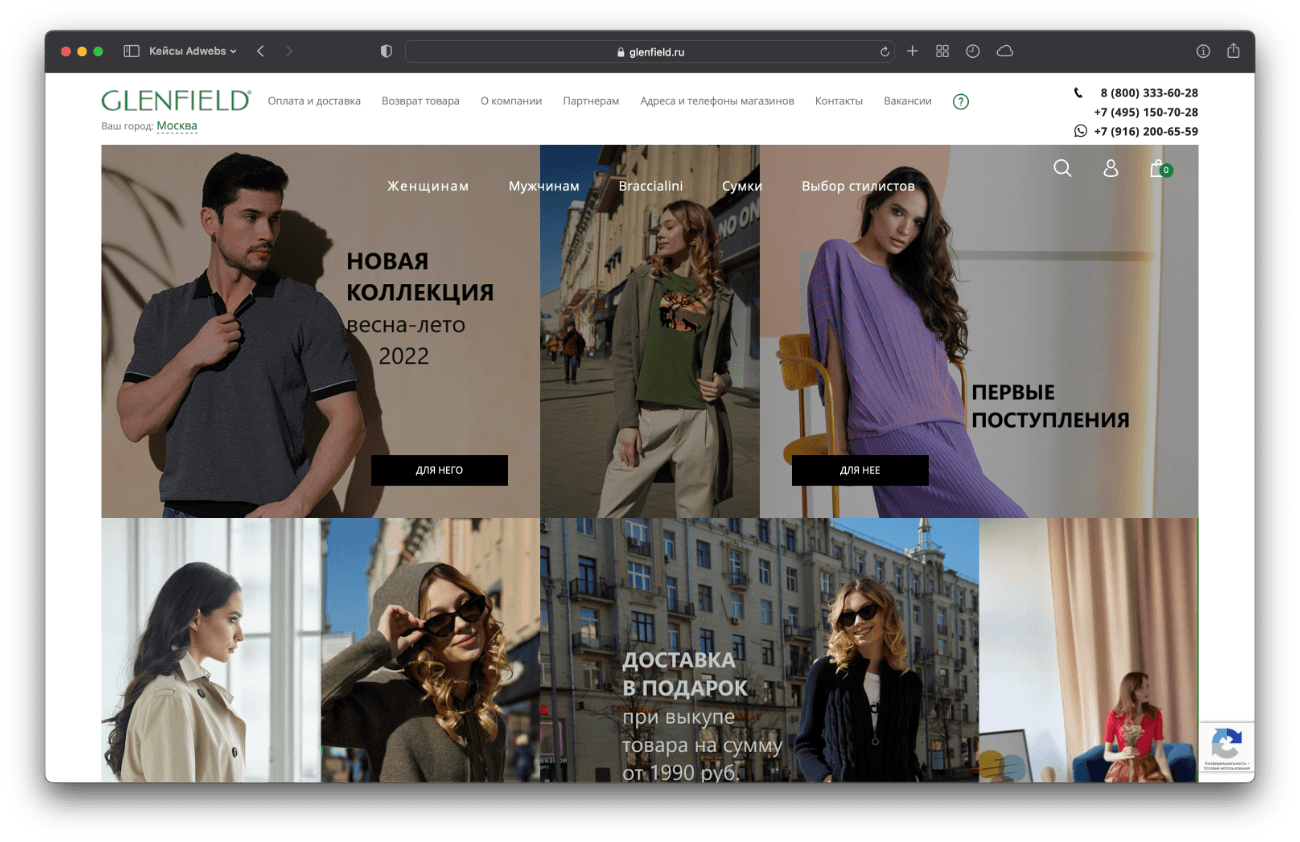This screenshot has height=842, width=1300.
Task: Open the О компании page
Action: [511, 101]
